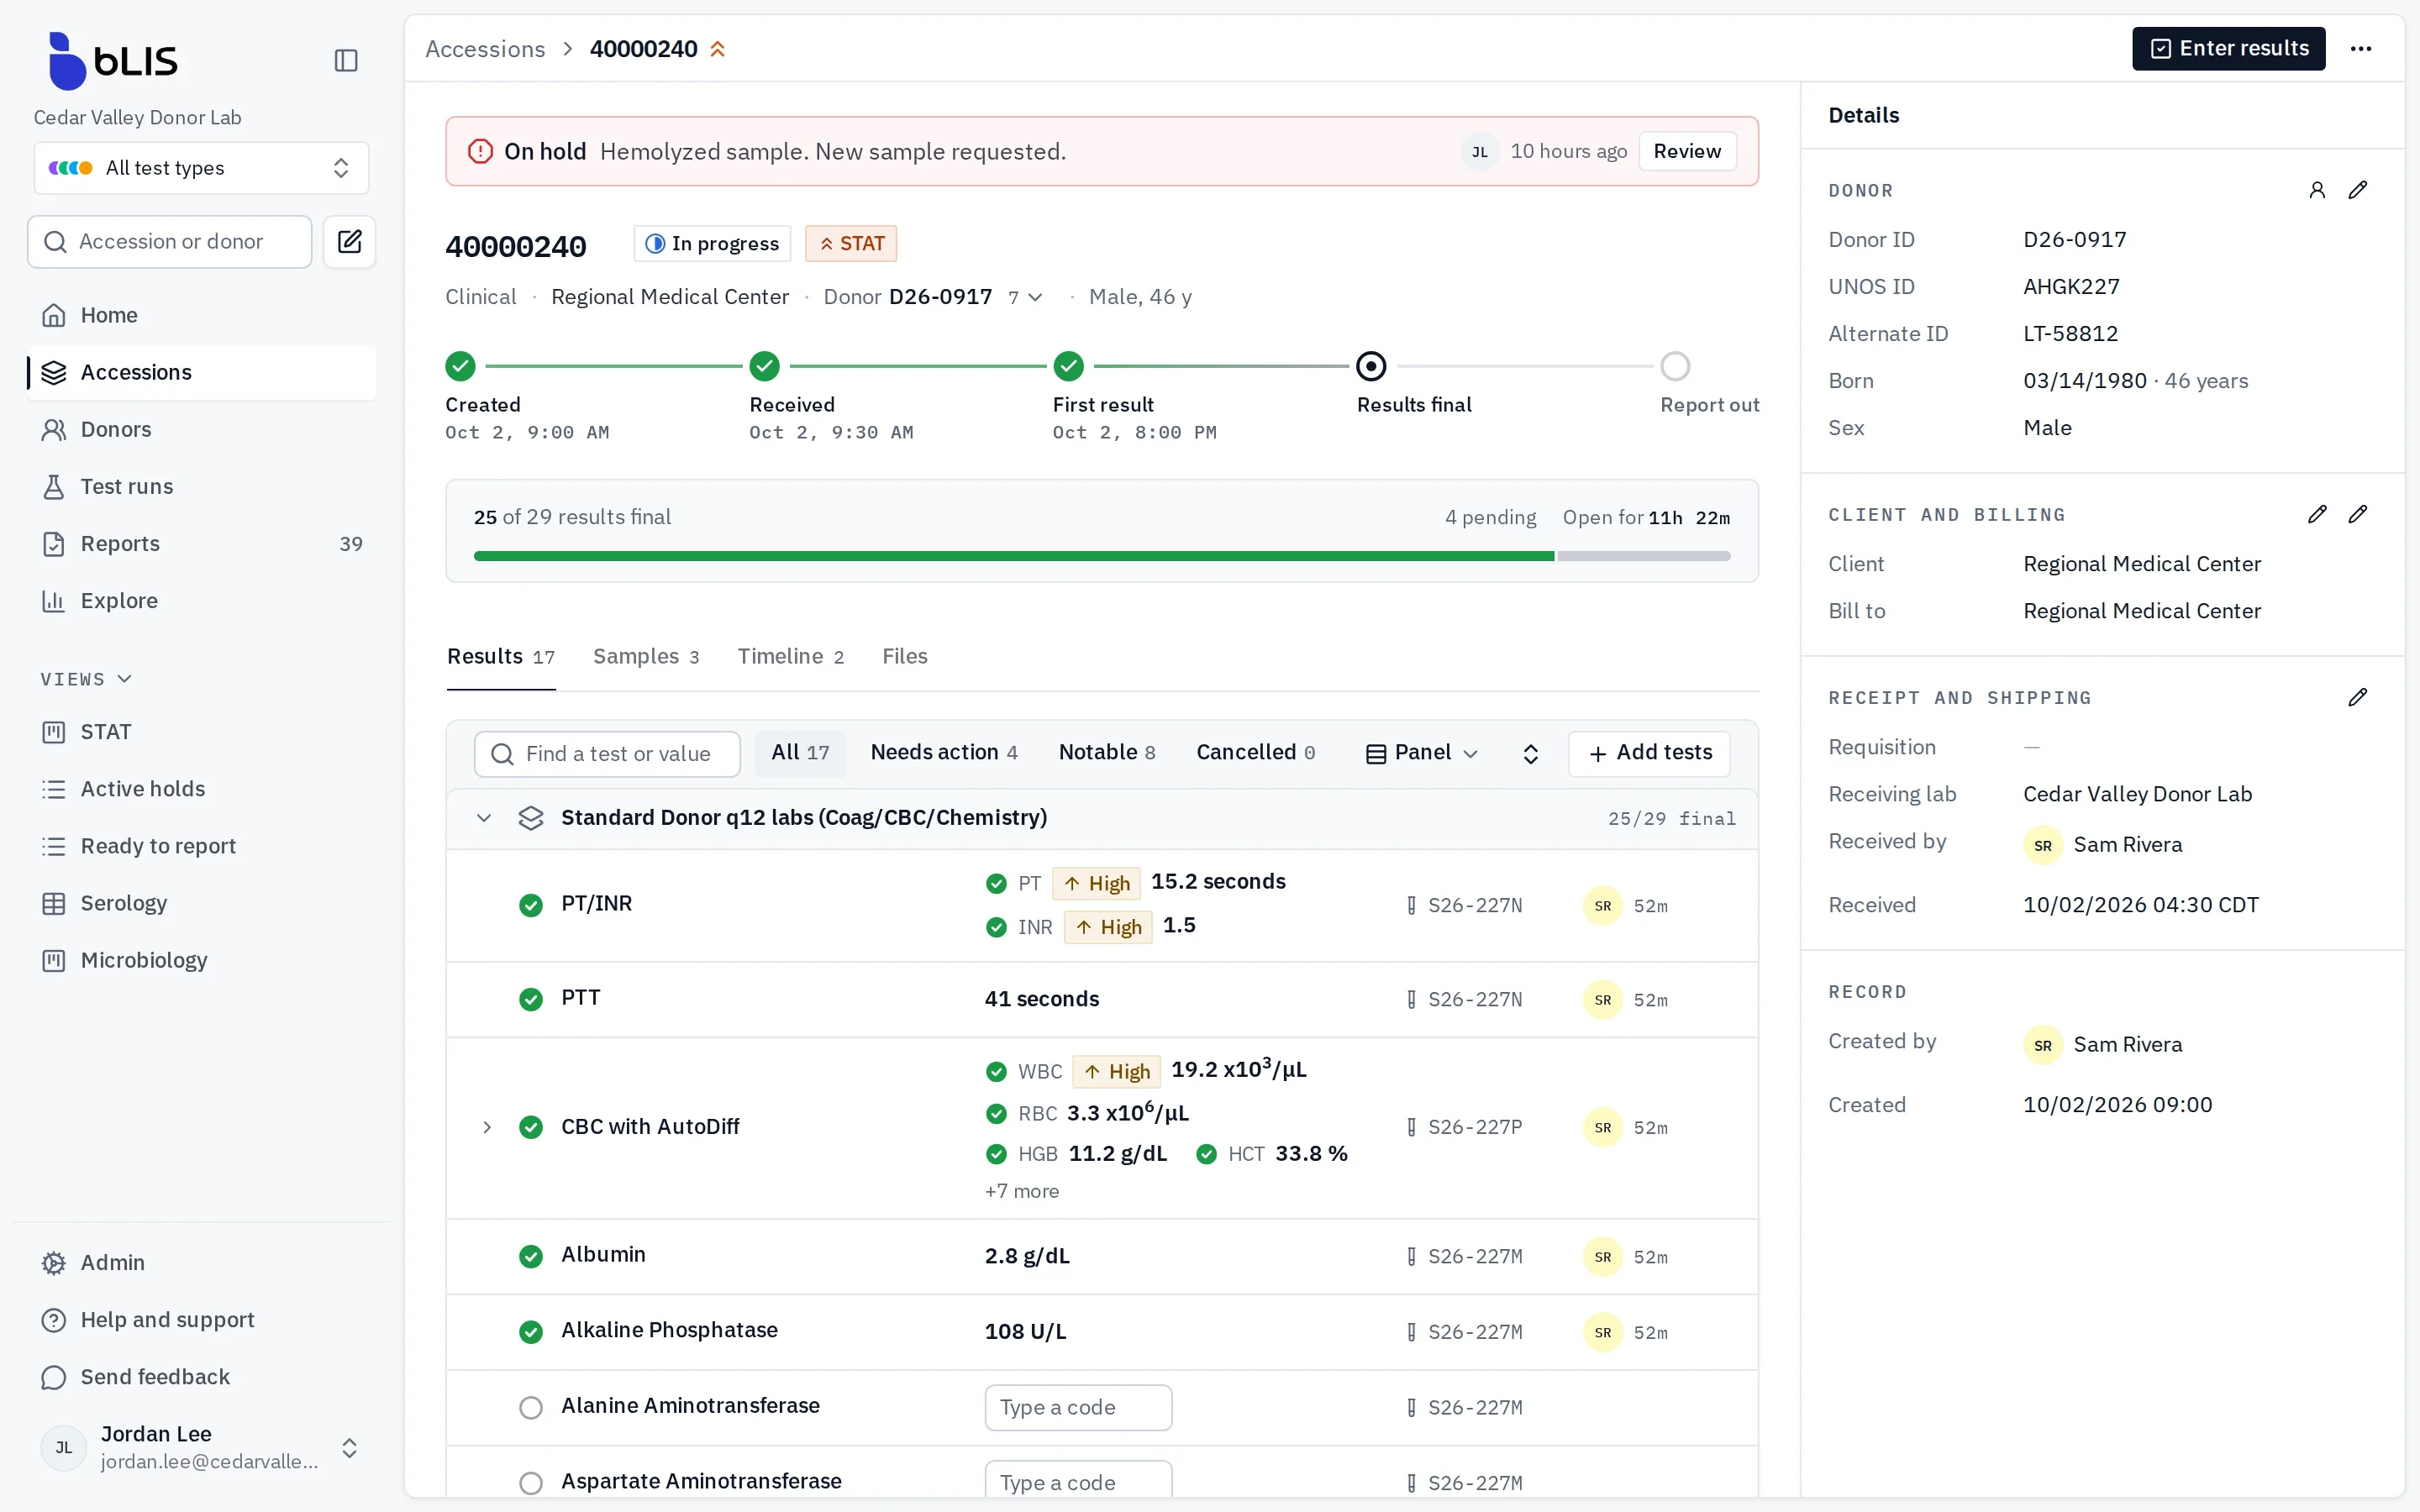Click the sort order arrows icon
The image size is (2420, 1512).
1530,753
